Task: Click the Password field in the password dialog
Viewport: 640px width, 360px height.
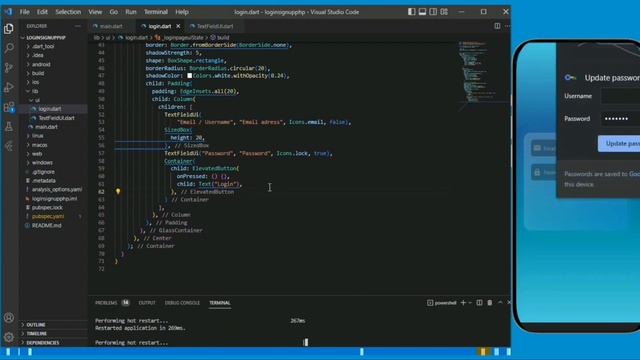Action: coord(620,119)
